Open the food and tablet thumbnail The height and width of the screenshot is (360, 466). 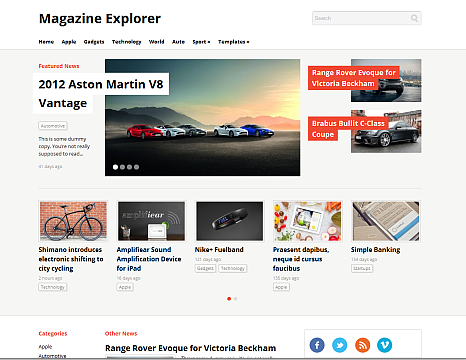coord(308,221)
